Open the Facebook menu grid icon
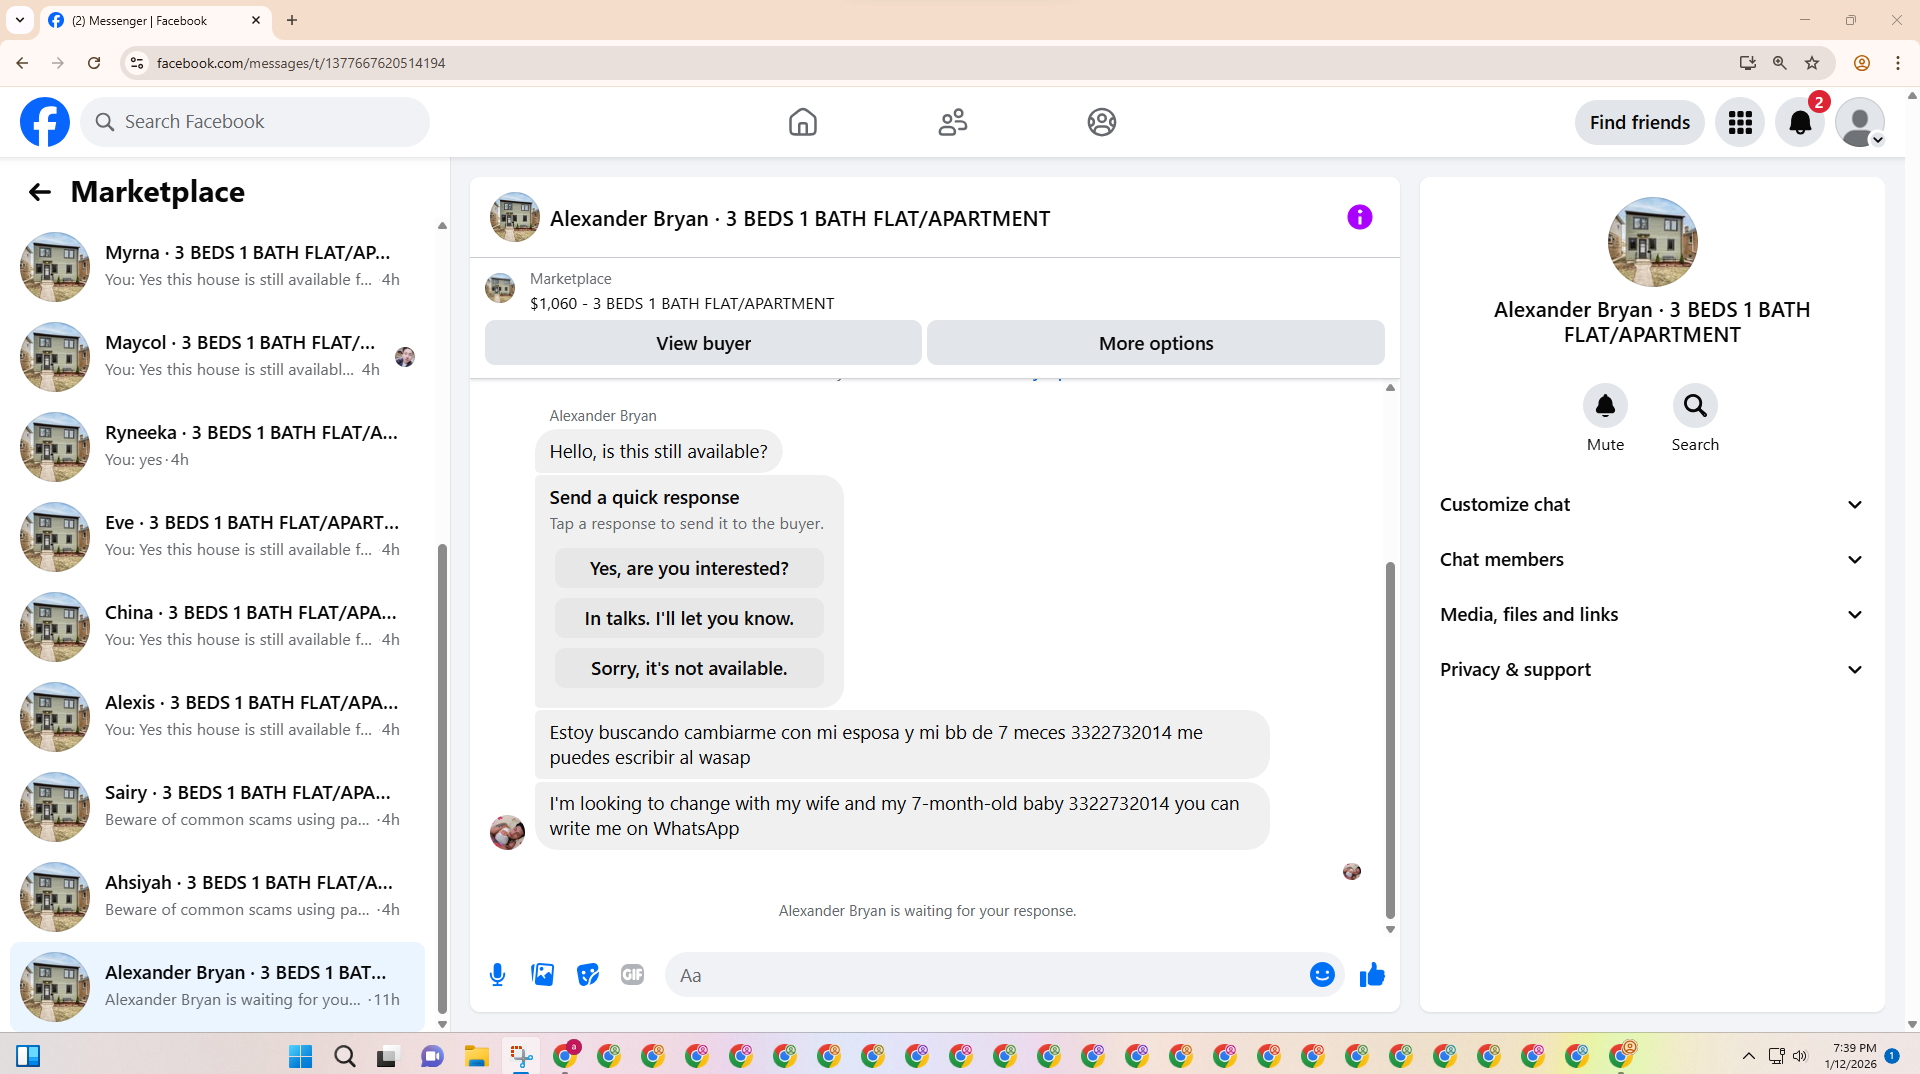 click(1740, 122)
